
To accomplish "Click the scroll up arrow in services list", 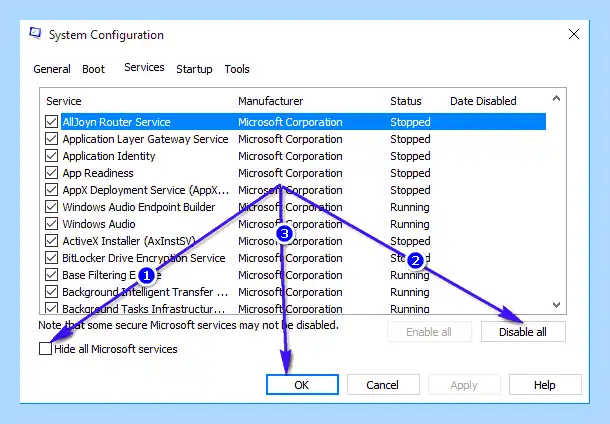I will point(556,98).
